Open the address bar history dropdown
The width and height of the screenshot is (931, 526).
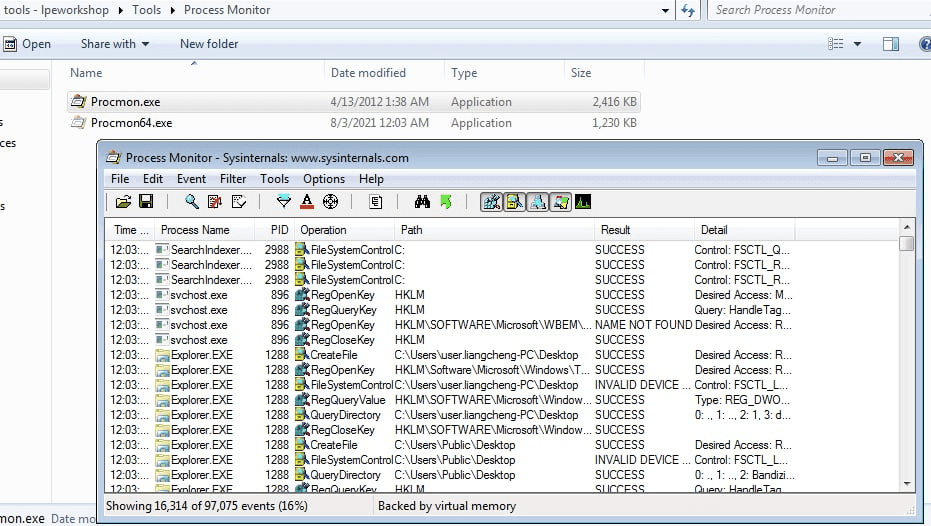pos(665,10)
